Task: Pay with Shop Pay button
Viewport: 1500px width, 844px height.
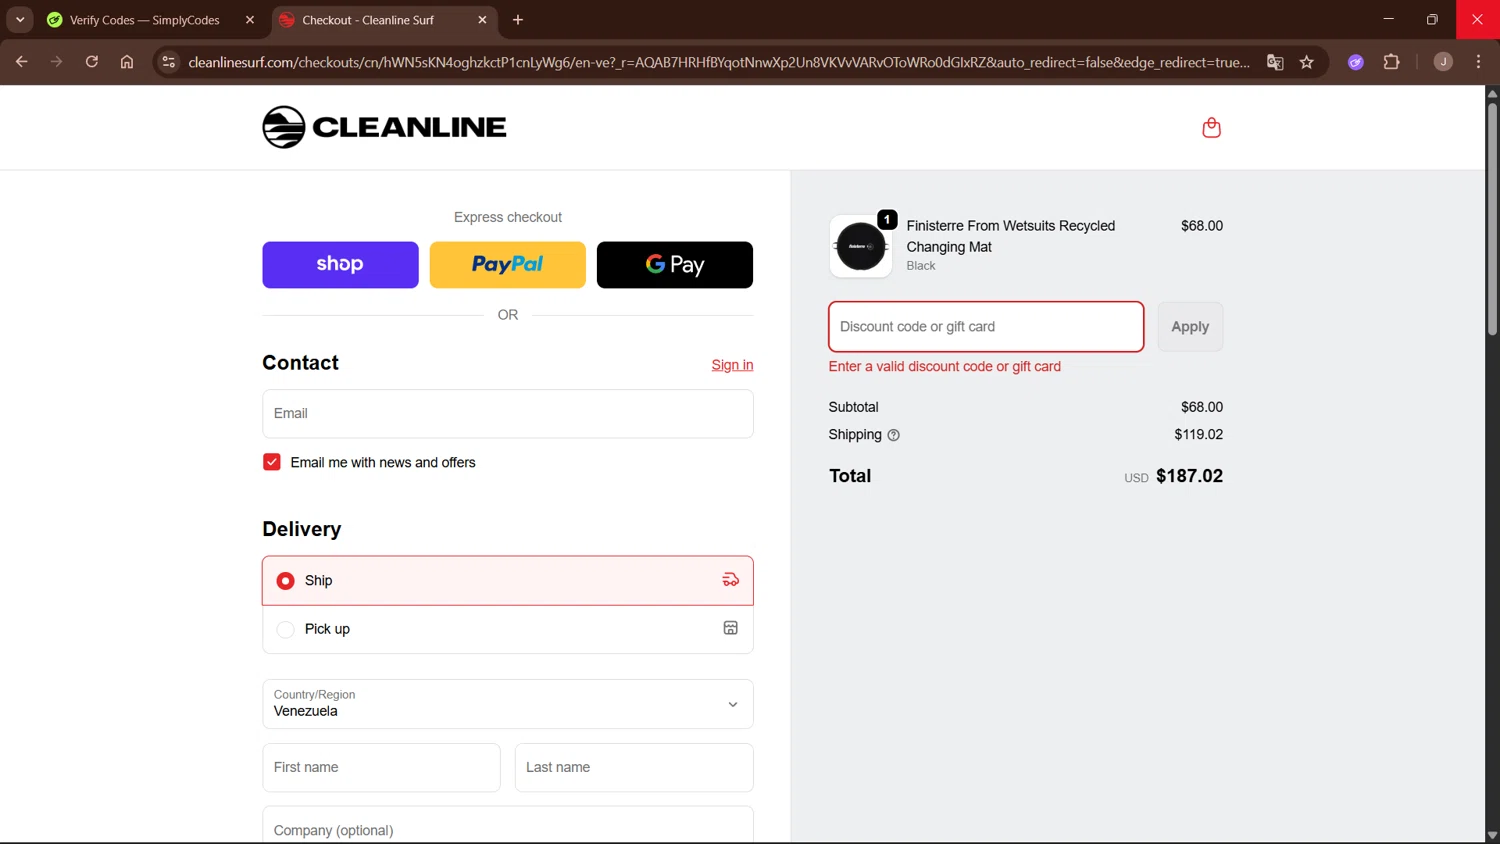Action: point(340,265)
